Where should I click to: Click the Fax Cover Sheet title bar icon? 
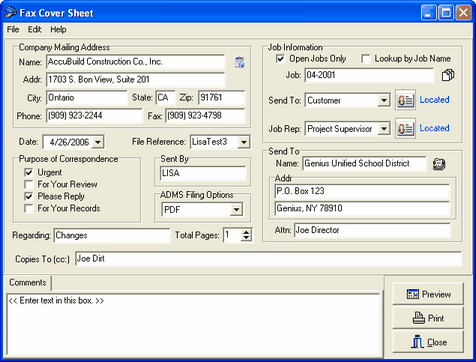click(10, 13)
